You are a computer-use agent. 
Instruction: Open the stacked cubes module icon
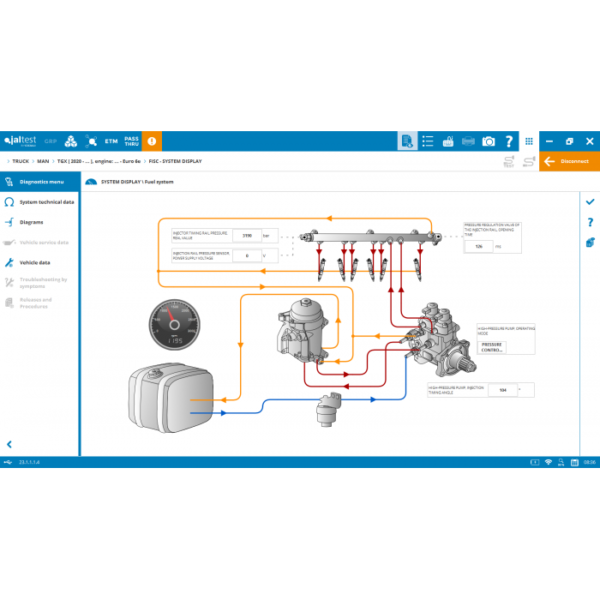point(71,141)
